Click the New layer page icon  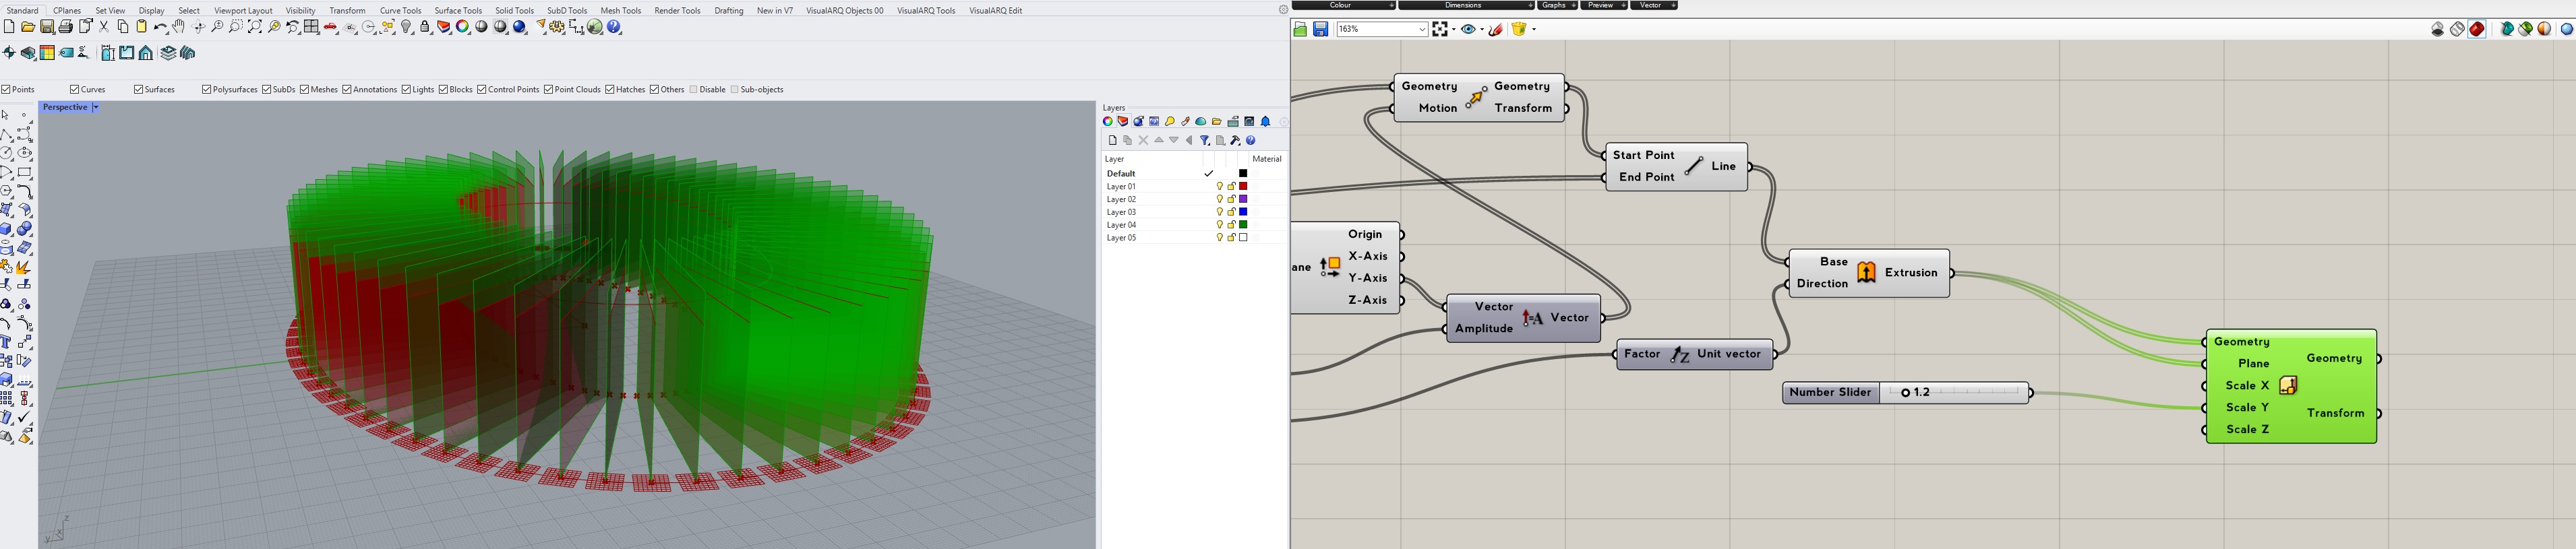pyautogui.click(x=1112, y=141)
